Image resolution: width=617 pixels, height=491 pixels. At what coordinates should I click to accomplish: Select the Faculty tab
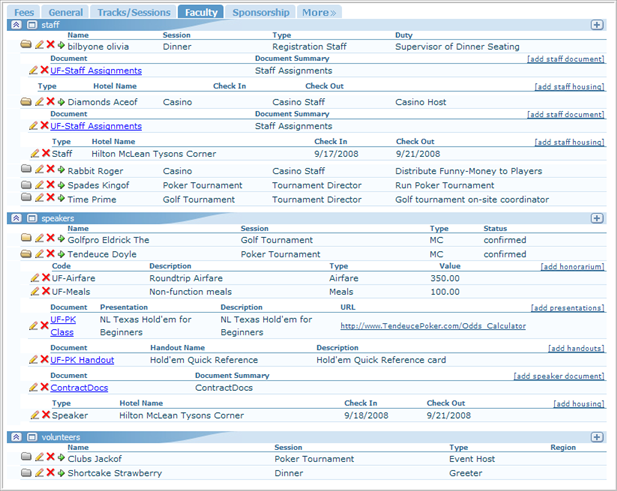201,12
